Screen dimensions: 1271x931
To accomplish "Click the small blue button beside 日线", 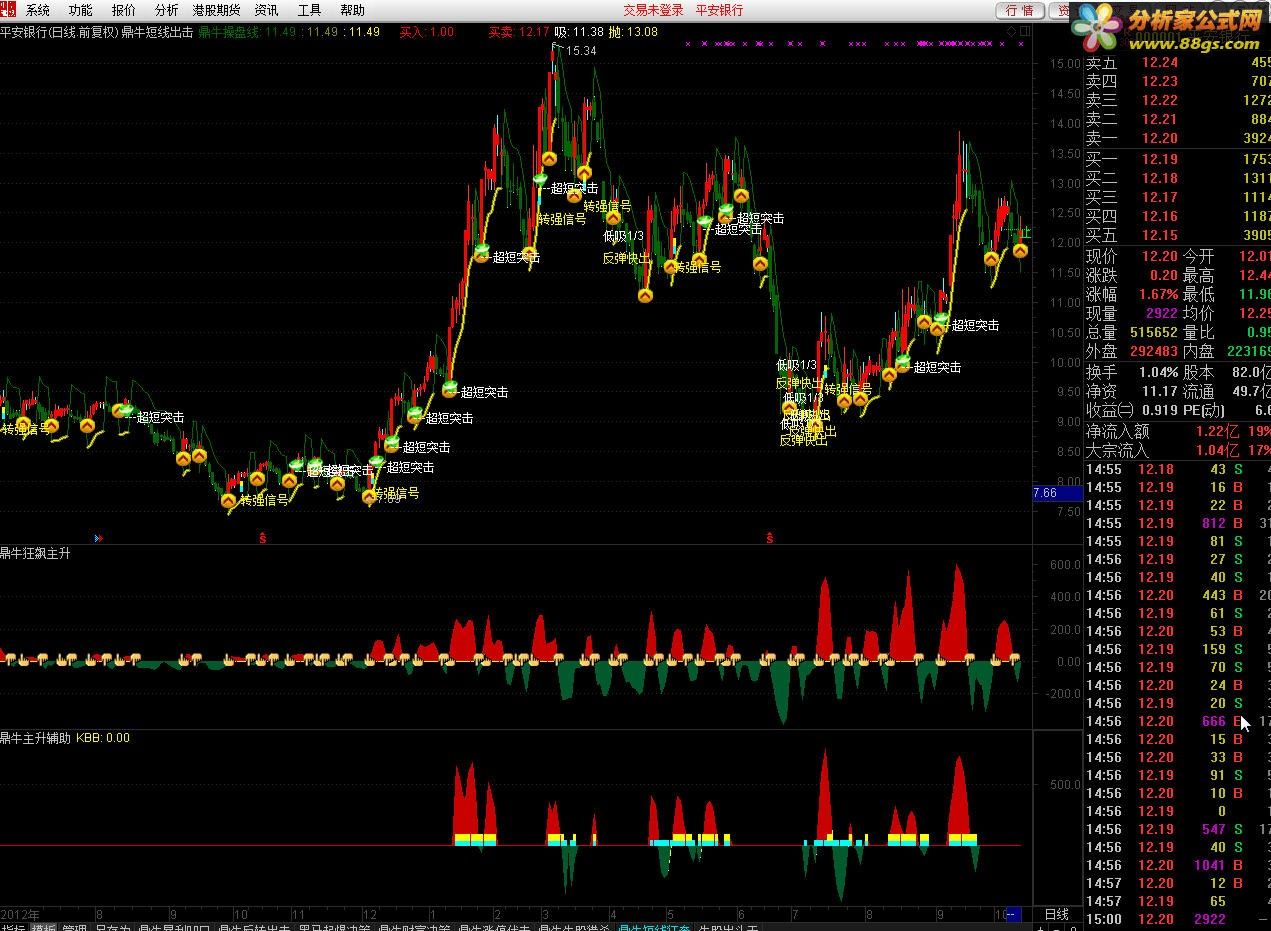I will tap(1012, 914).
